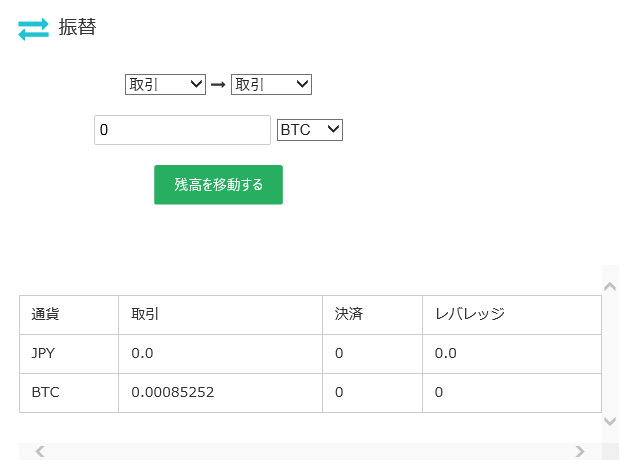Expand the BTC currency selector

pos(310,130)
